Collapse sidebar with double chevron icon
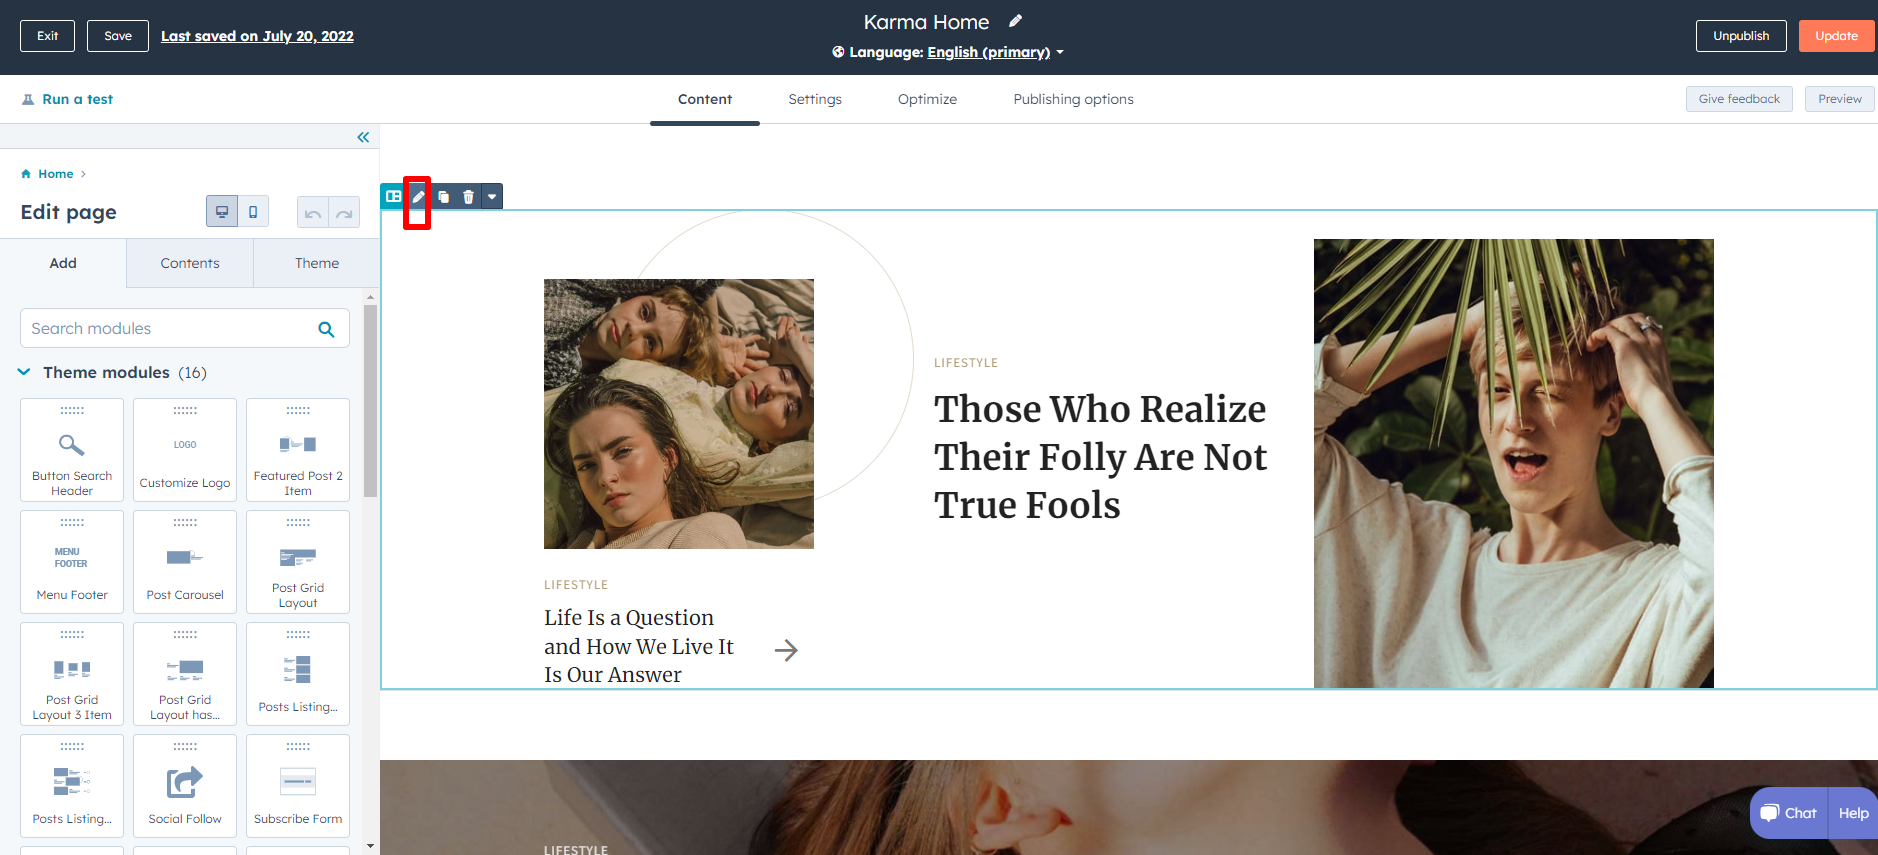Image resolution: width=1878 pixels, height=855 pixels. 363,137
